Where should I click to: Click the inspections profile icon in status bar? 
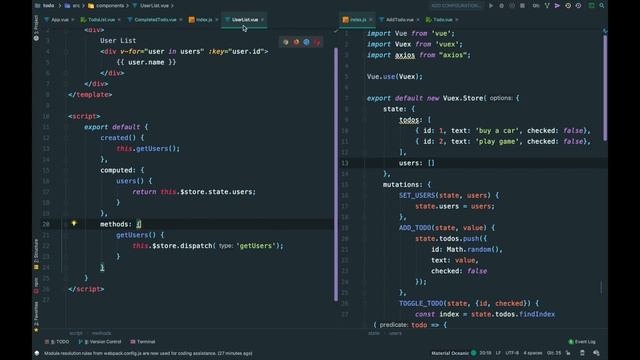coord(596,353)
